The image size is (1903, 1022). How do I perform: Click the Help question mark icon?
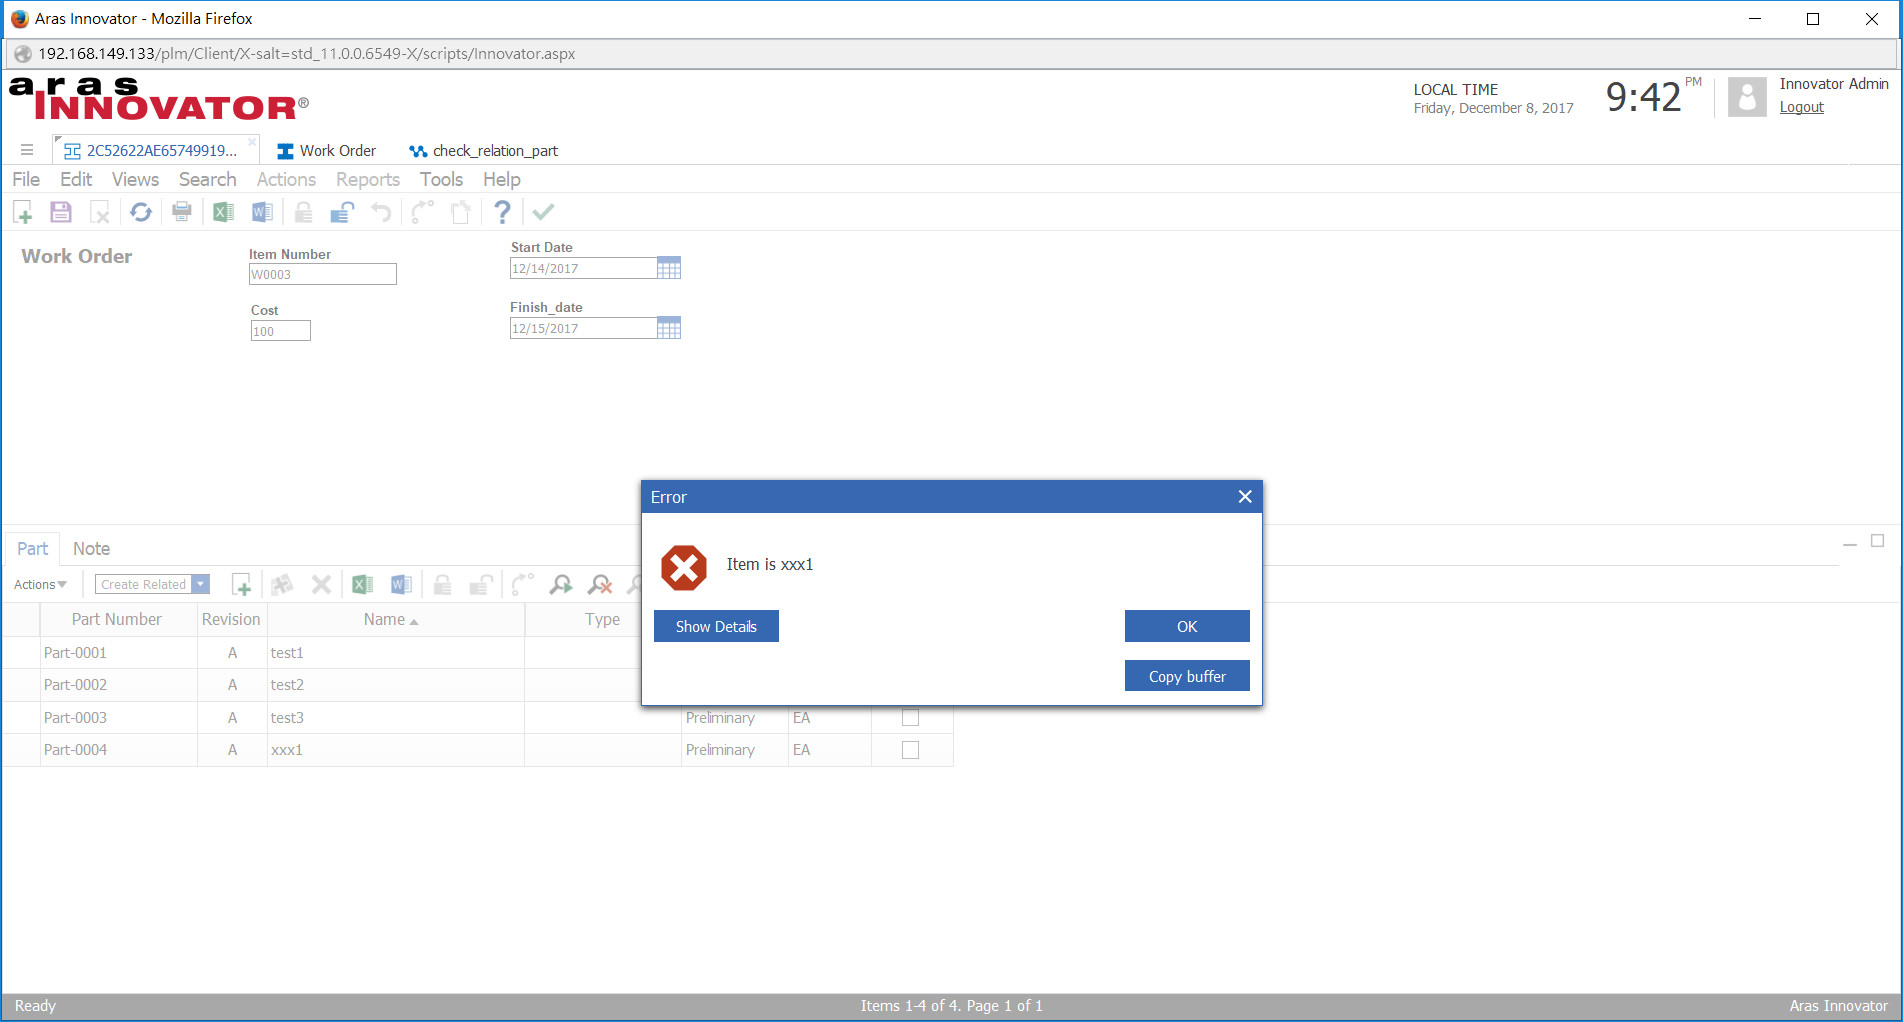click(x=502, y=212)
